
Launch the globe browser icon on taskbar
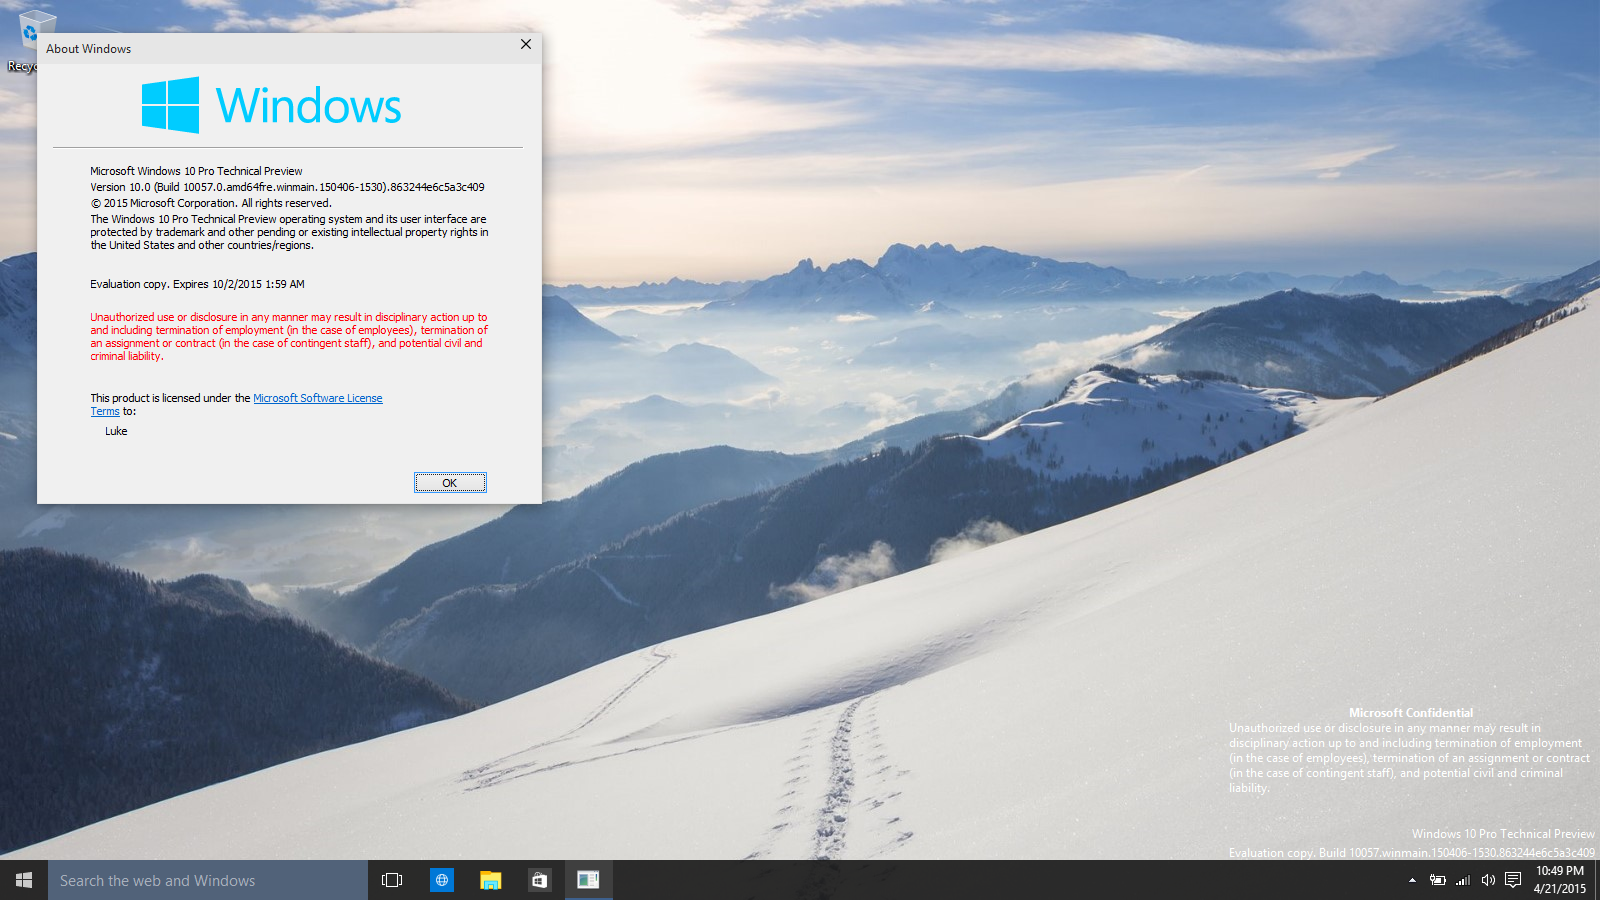point(441,880)
